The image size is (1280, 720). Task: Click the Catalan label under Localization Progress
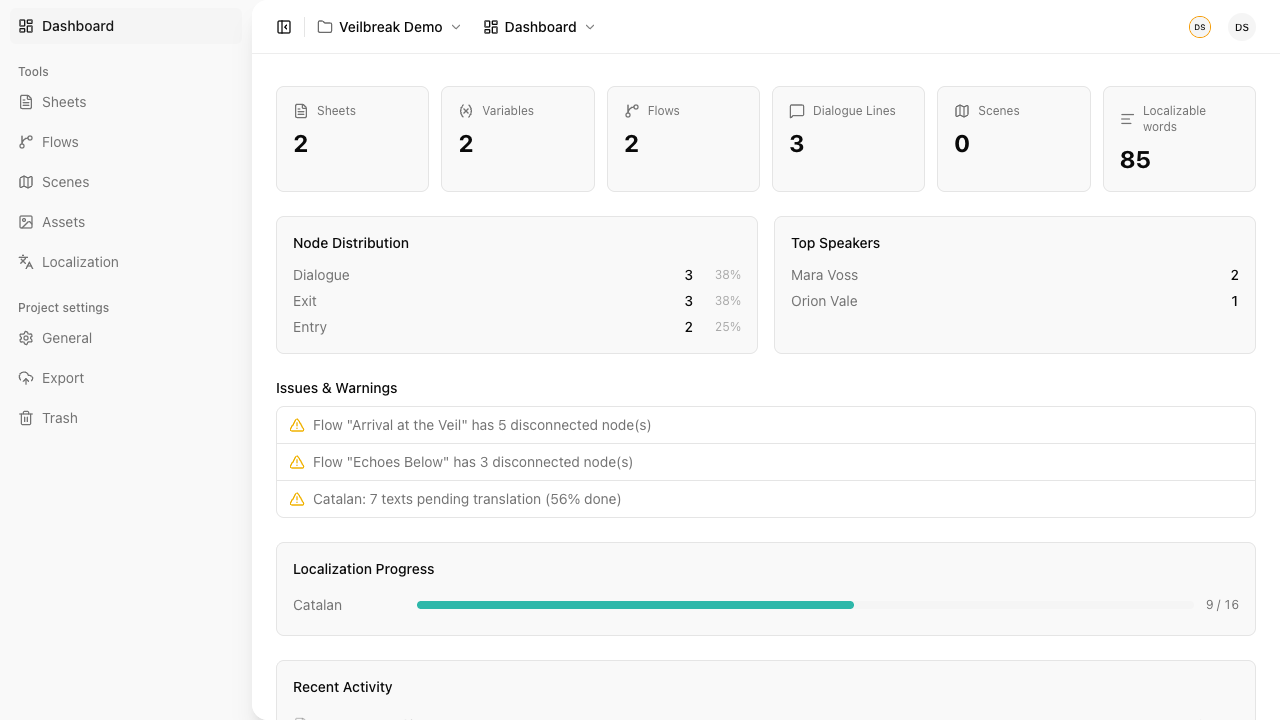[317, 605]
